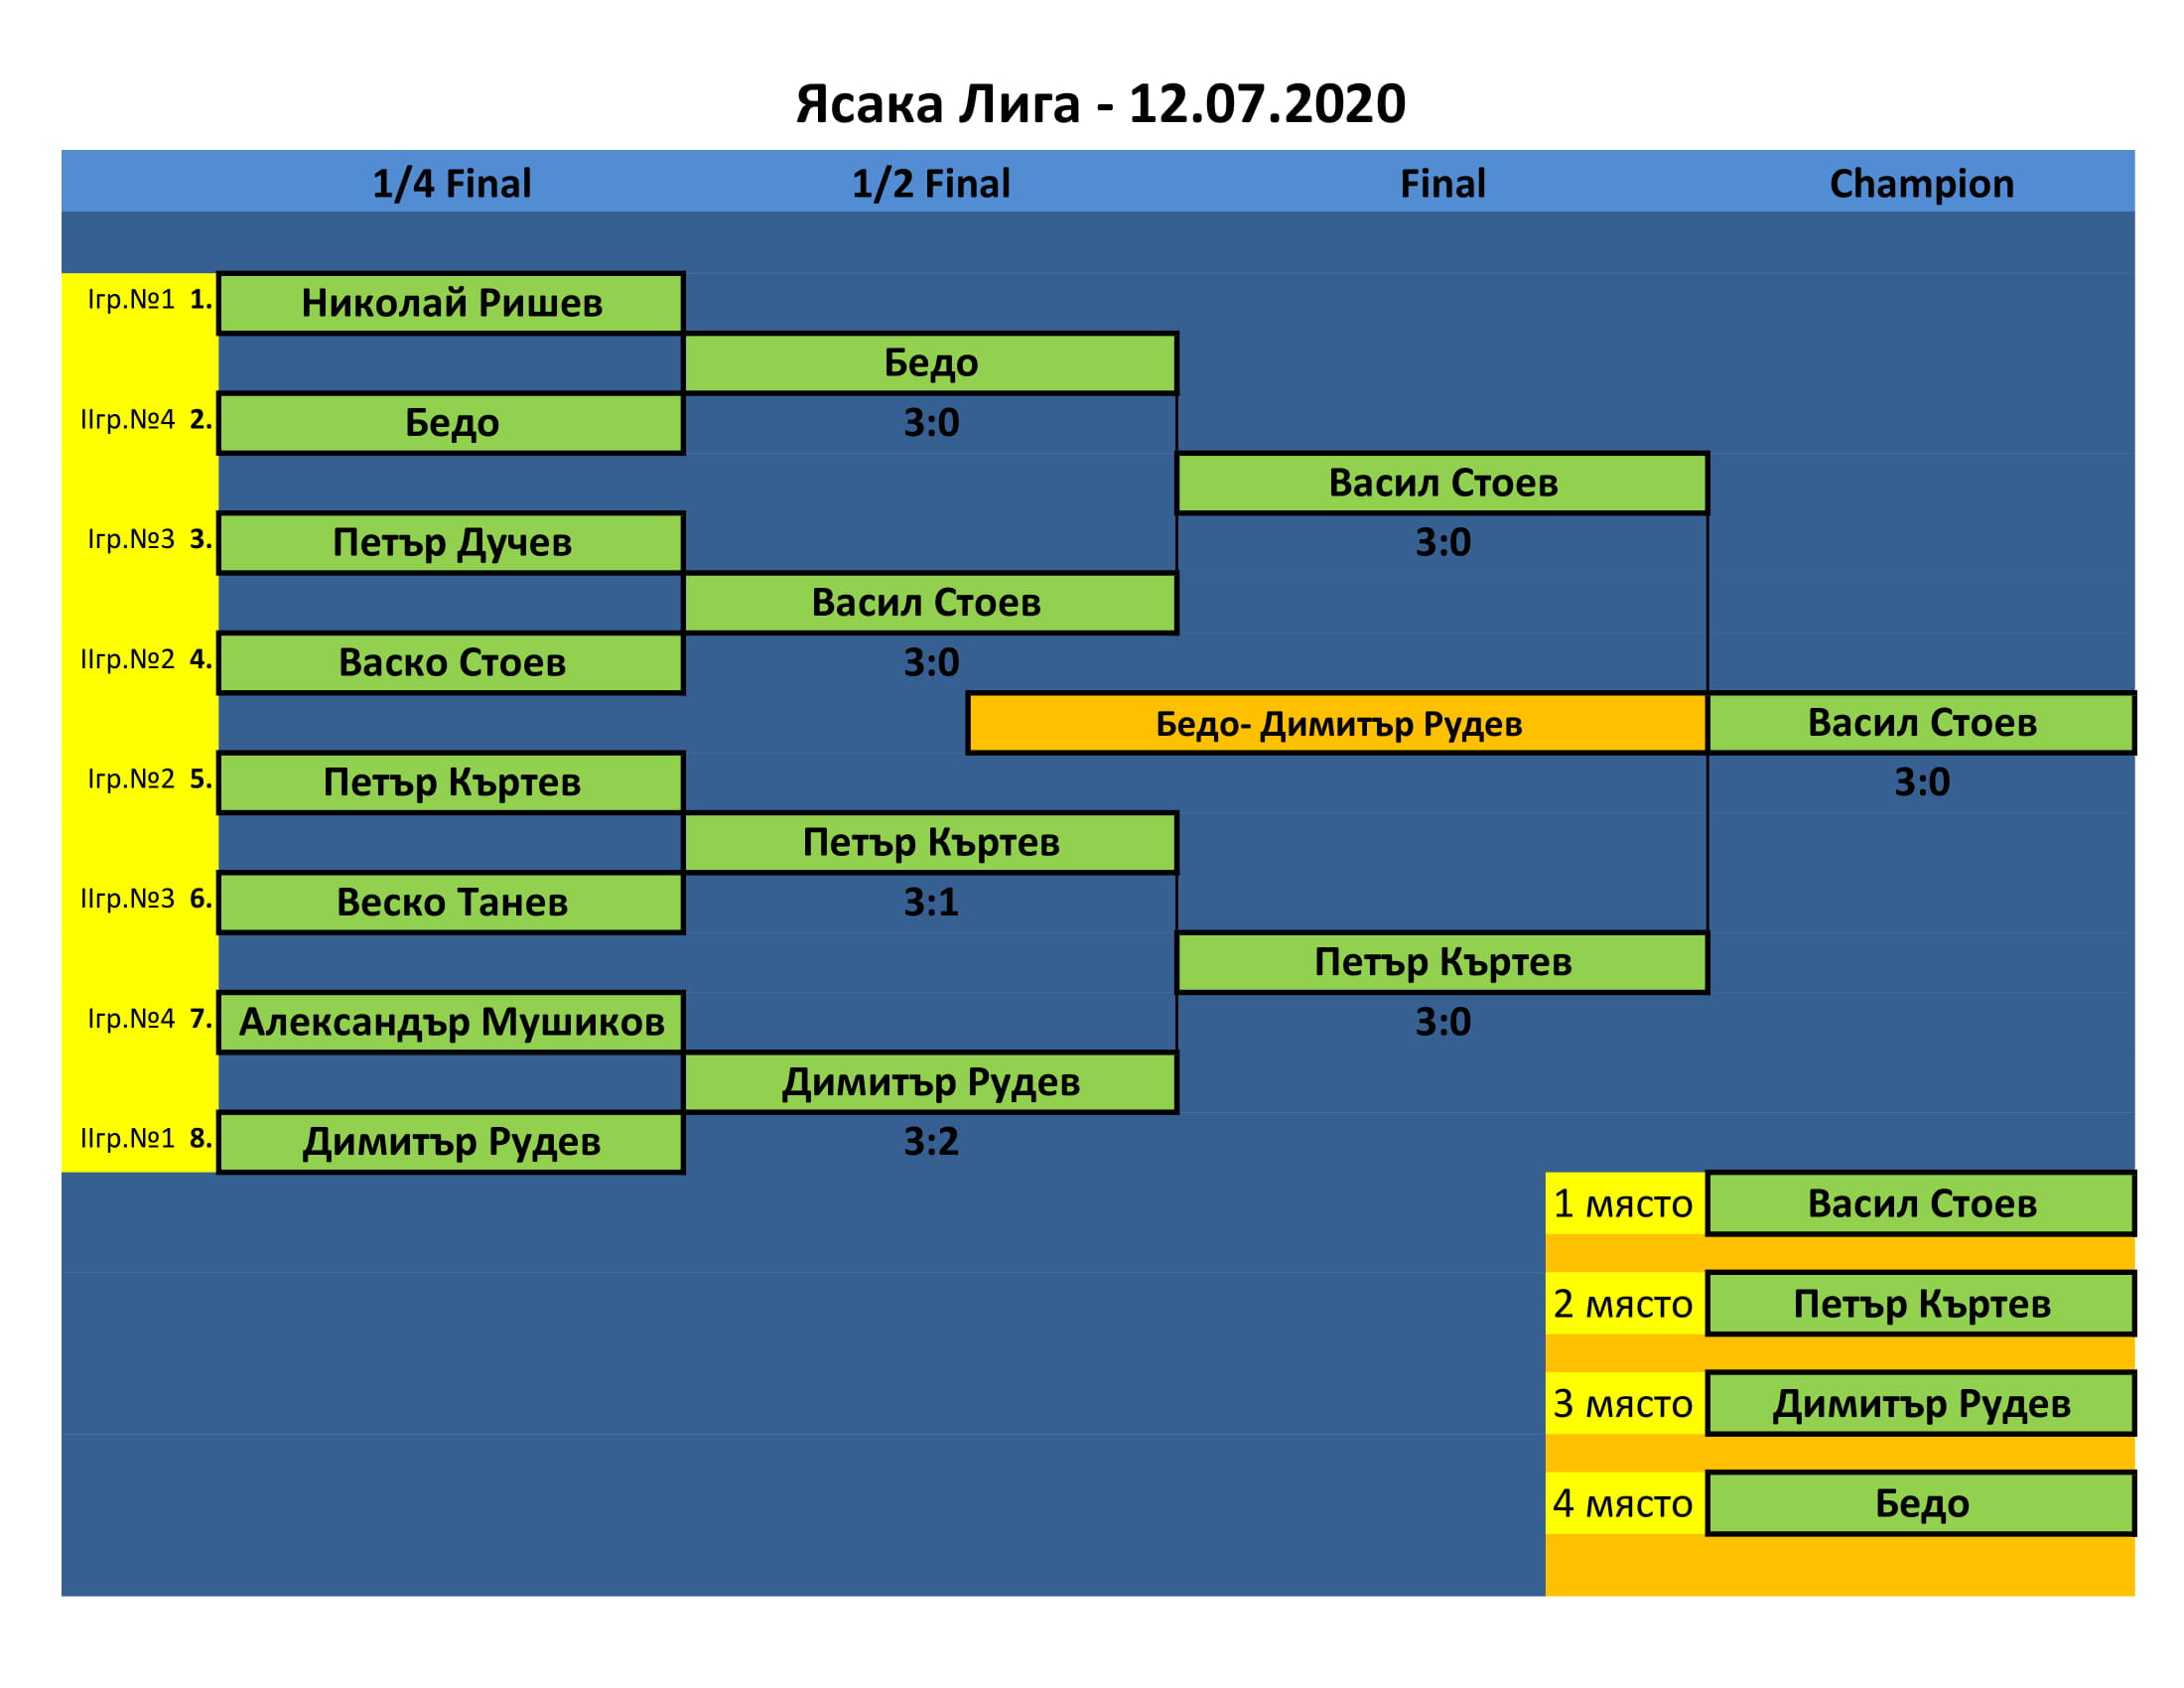Select the Final column header
This screenshot has width=2184, height=1688.
coord(1442,184)
